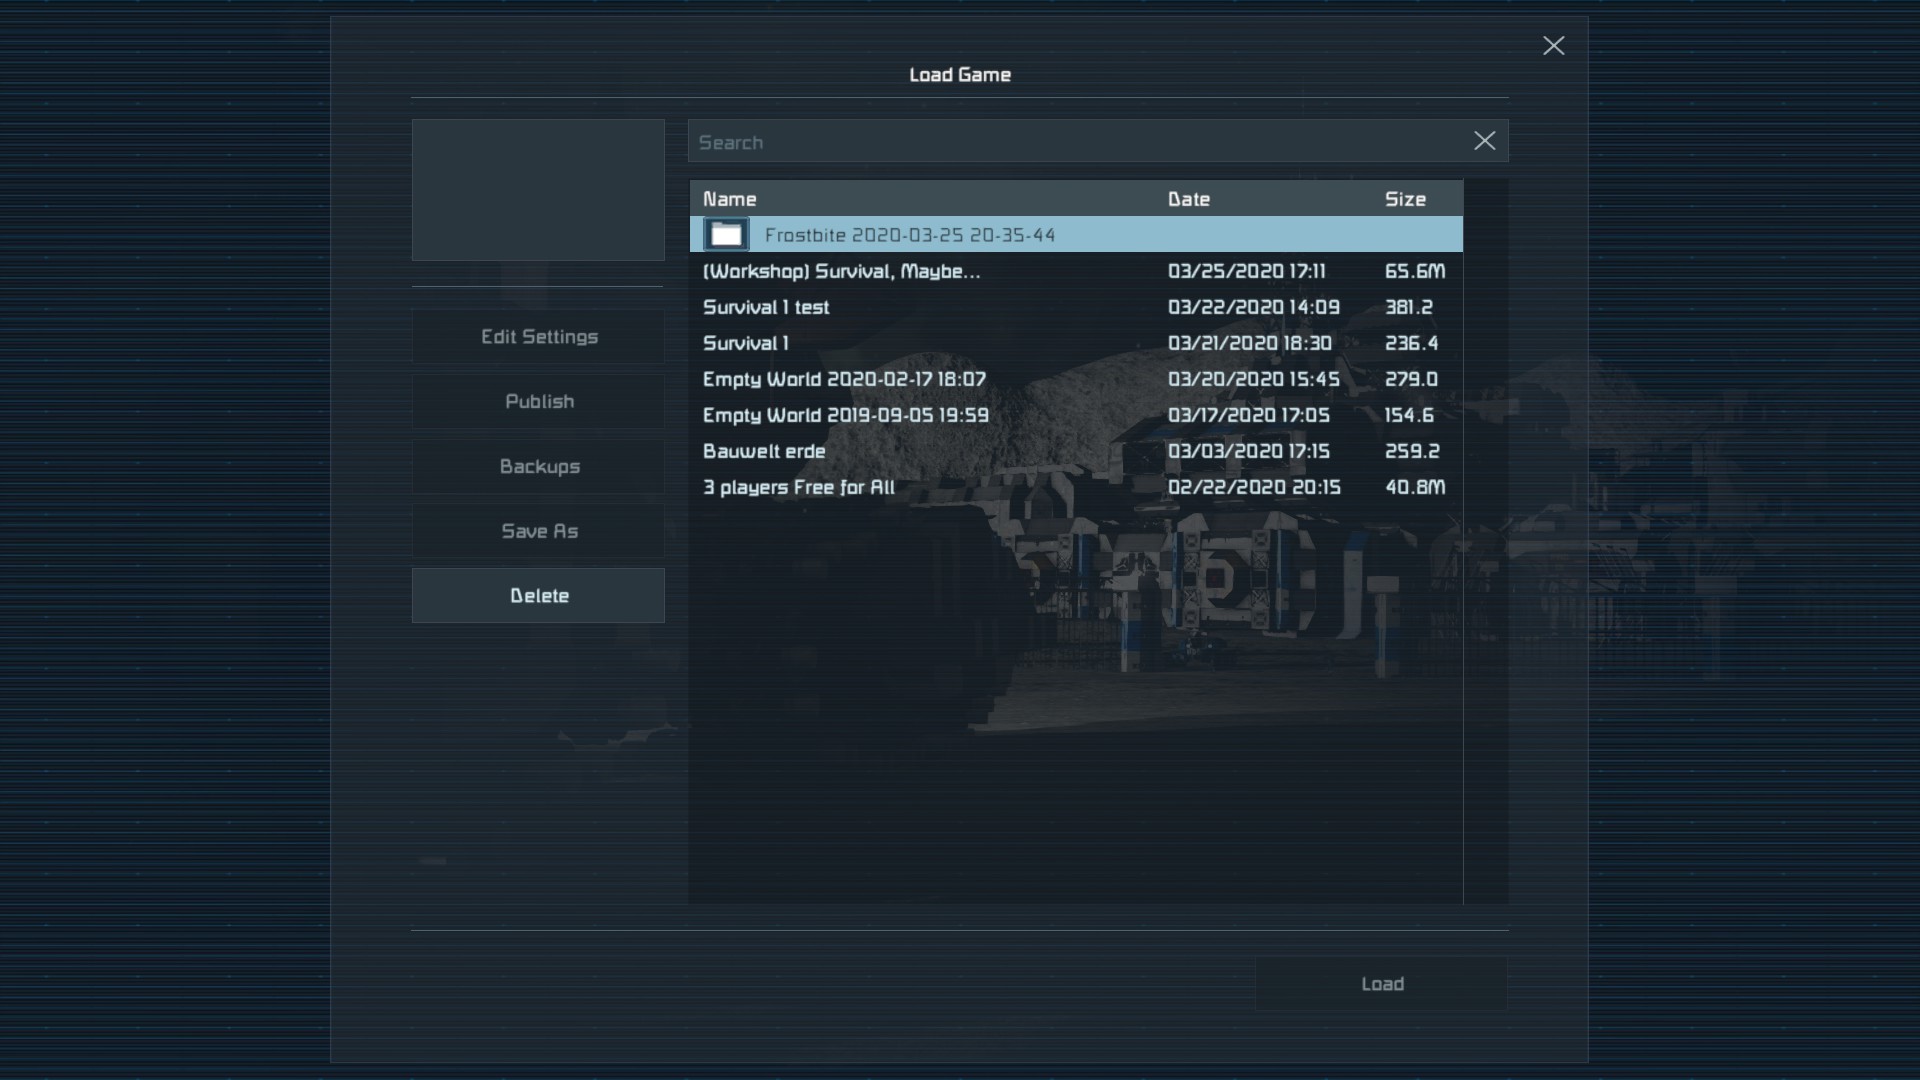Open the Backups list
The width and height of the screenshot is (1920, 1080).
point(539,466)
